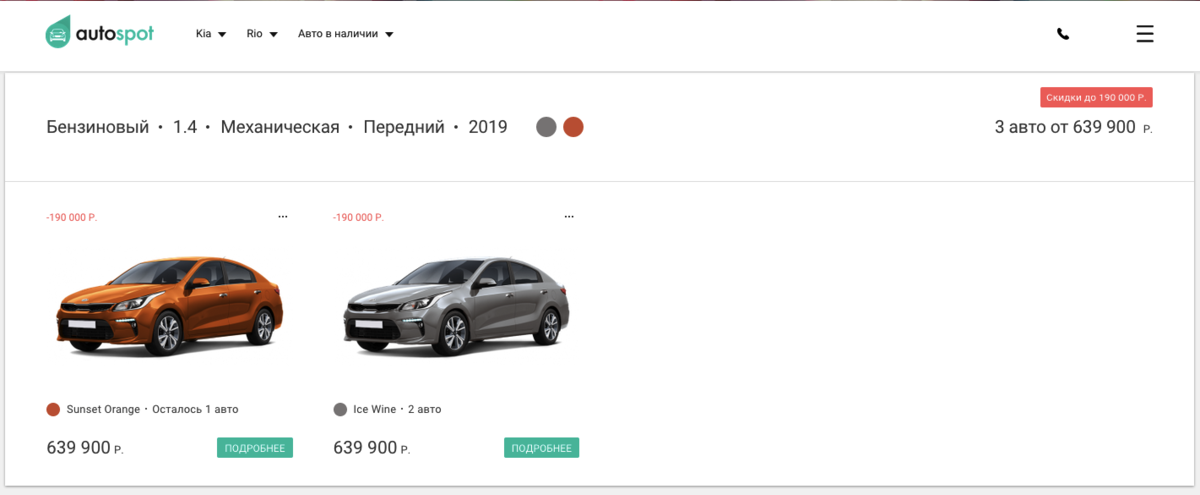The image size is (1200, 495).
Task: Click the 2 авто count text
Action: pyautogui.click(x=424, y=409)
